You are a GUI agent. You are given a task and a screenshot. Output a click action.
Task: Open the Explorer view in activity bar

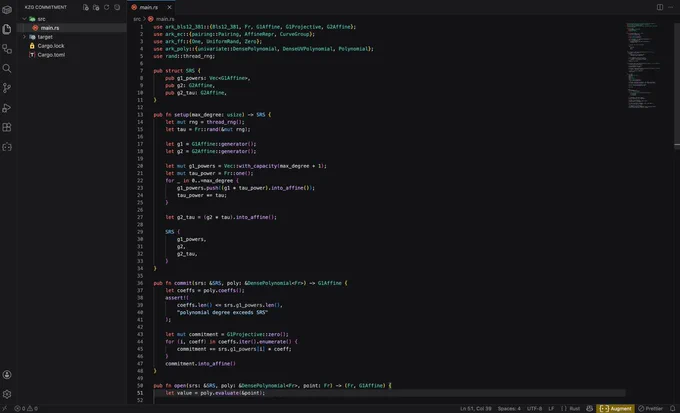(7, 29)
